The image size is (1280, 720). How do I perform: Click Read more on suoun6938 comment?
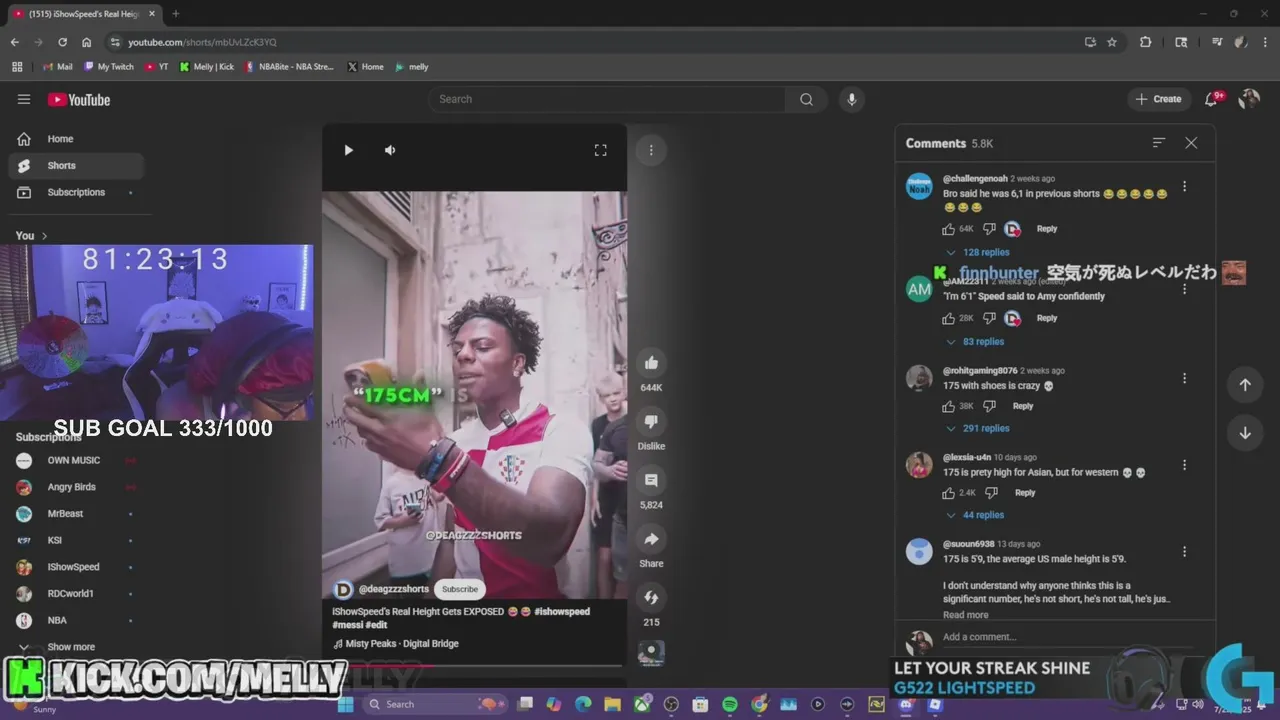tap(965, 615)
